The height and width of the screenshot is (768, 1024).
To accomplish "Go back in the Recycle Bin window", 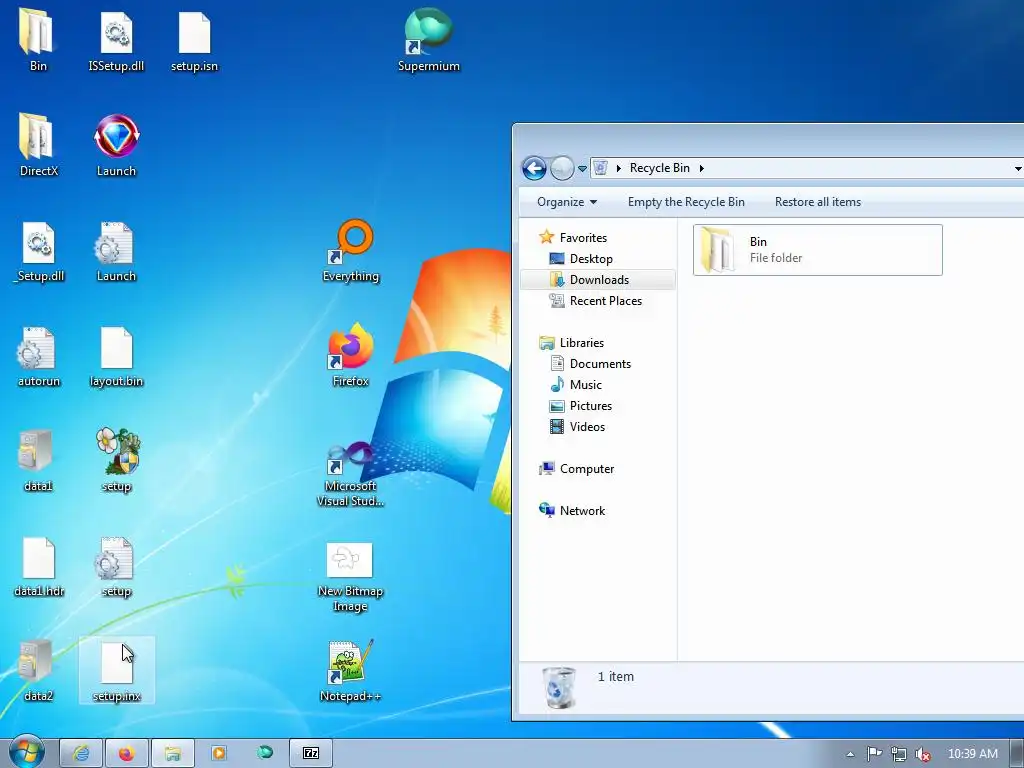I will 534,168.
